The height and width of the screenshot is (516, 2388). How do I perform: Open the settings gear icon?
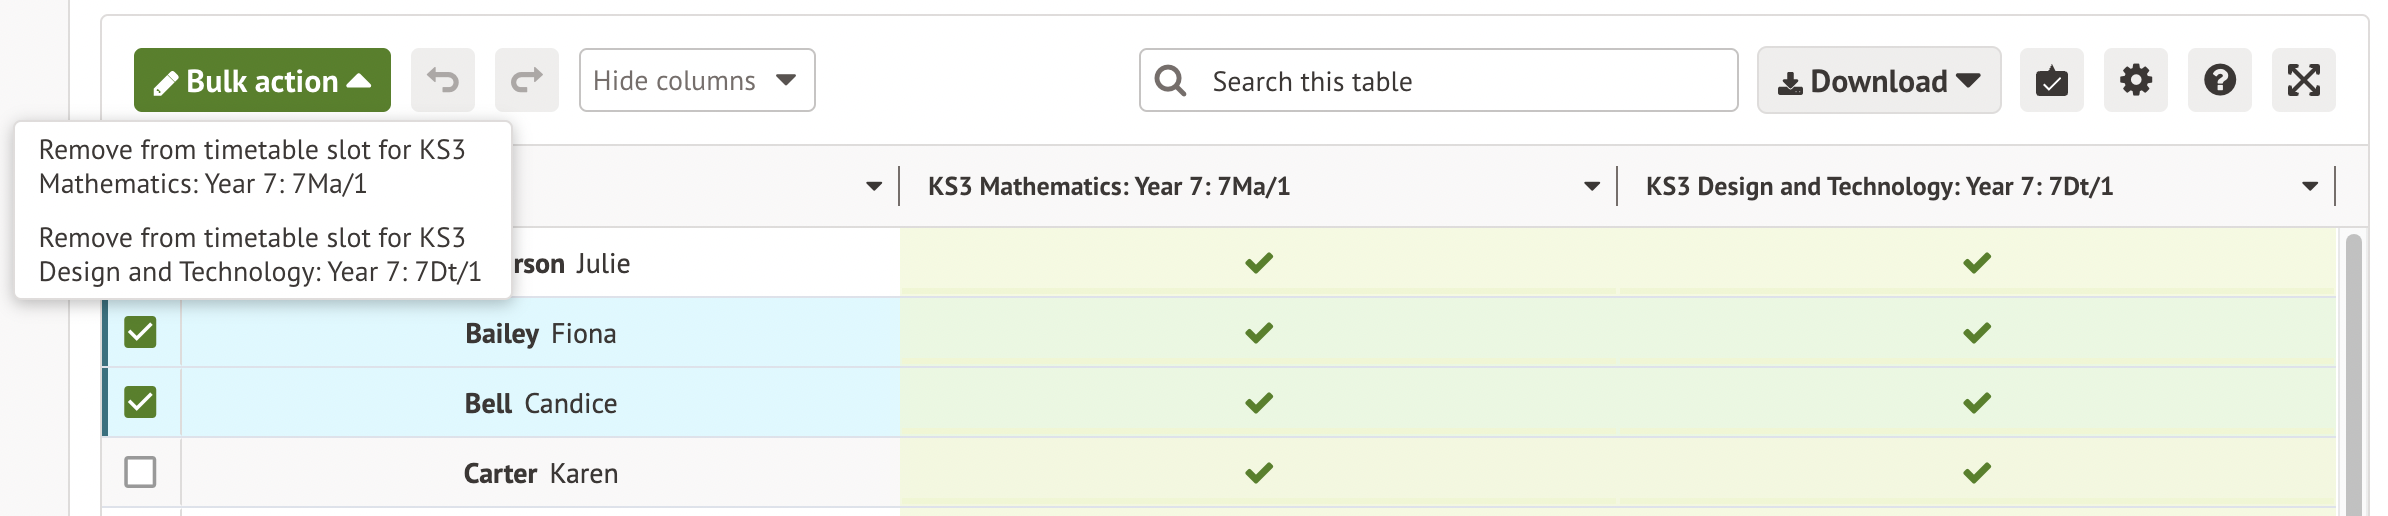(x=2135, y=80)
